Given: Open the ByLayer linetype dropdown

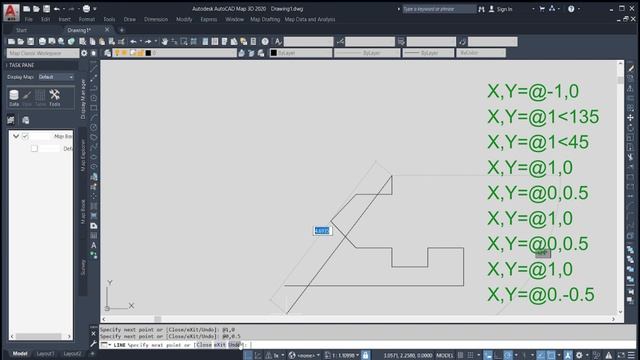Looking at the screenshot, I should (x=367, y=53).
